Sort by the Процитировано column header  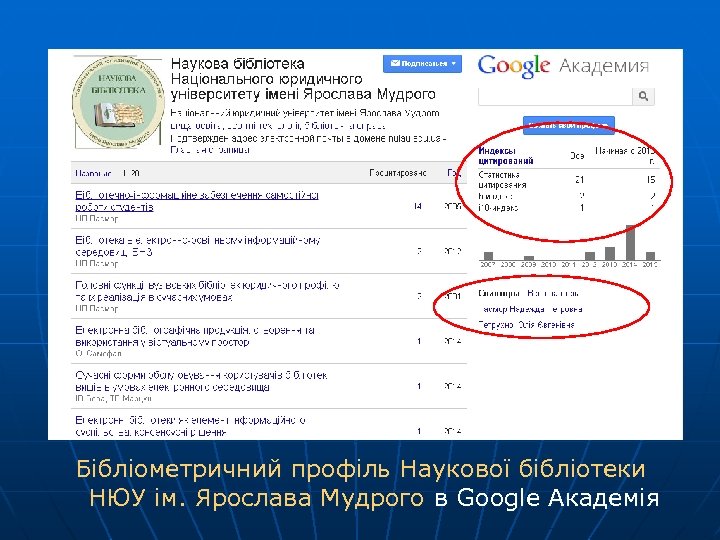398,173
